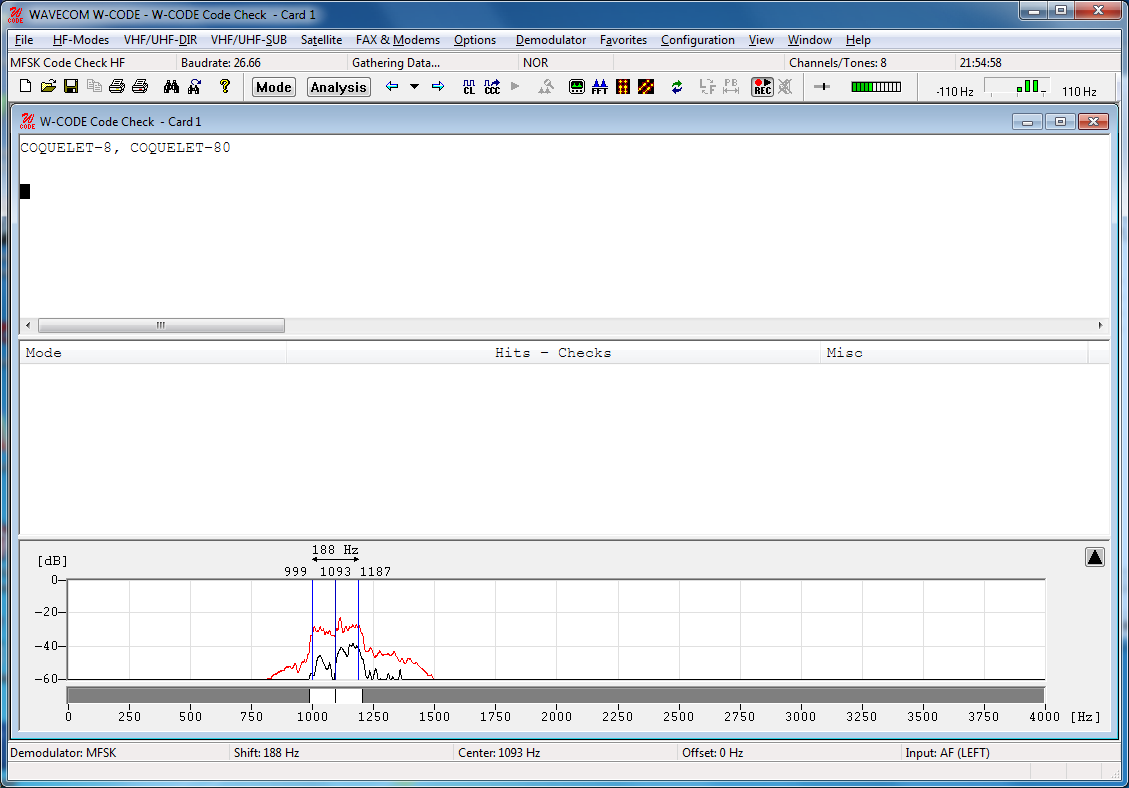This screenshot has width=1129, height=788.
Task: Toggle the REC recording button
Action: pos(763,87)
